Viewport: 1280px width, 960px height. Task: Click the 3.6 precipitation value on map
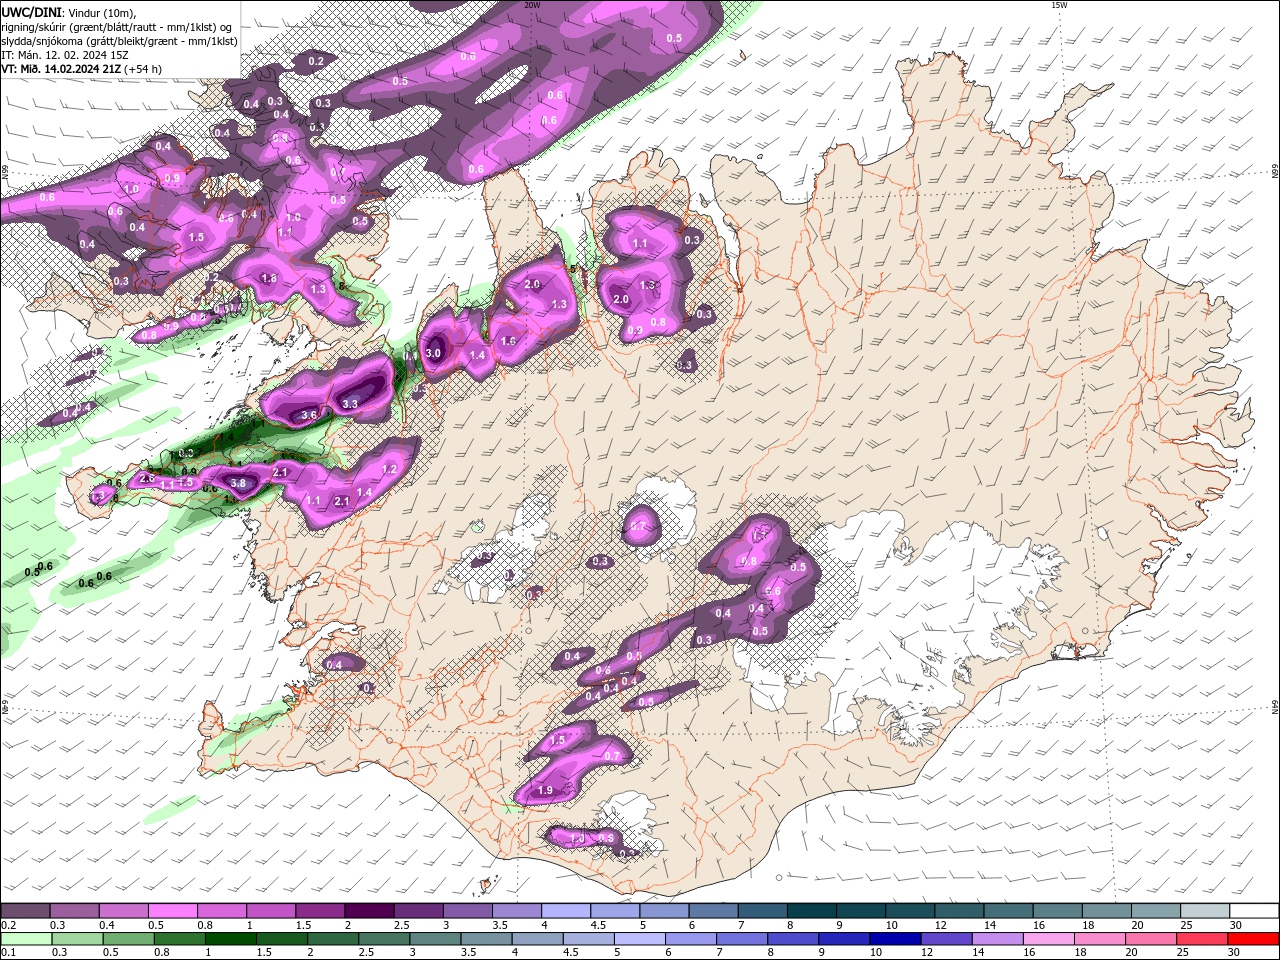(309, 415)
